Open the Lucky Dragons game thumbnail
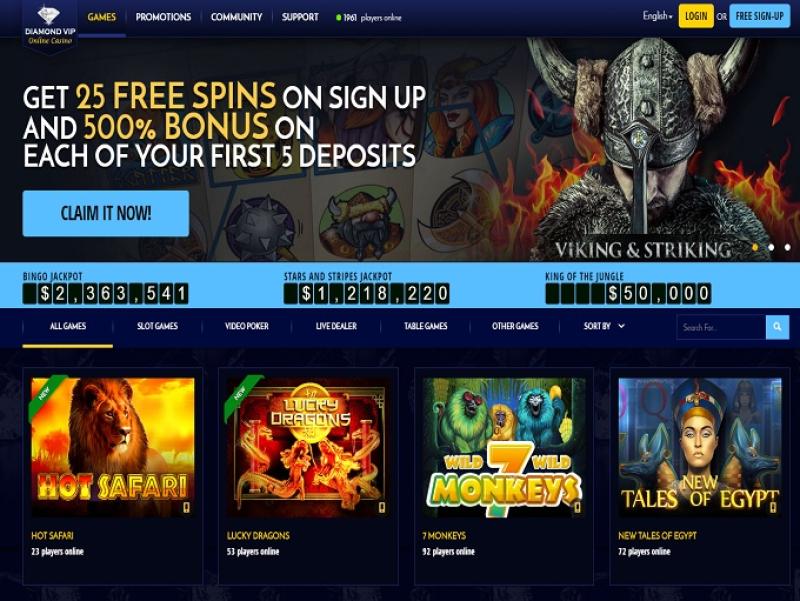Screen dimensions: 800x601 pyautogui.click(x=308, y=447)
